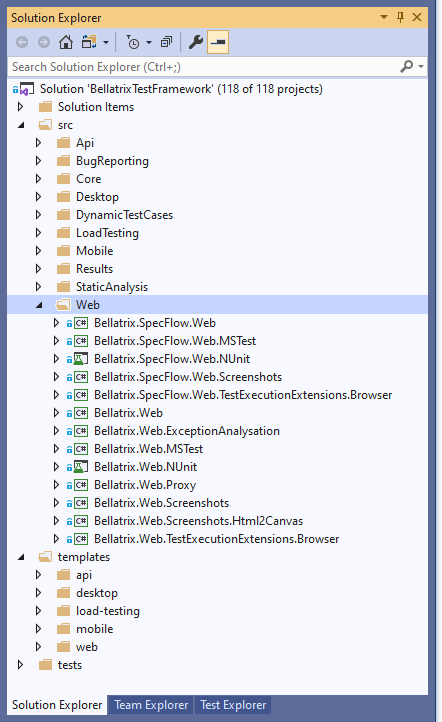Expand Bellatrix.SpecFlow.Web.NUnit project node
Image resolution: width=442 pixels, height=722 pixels.
pos(56,359)
